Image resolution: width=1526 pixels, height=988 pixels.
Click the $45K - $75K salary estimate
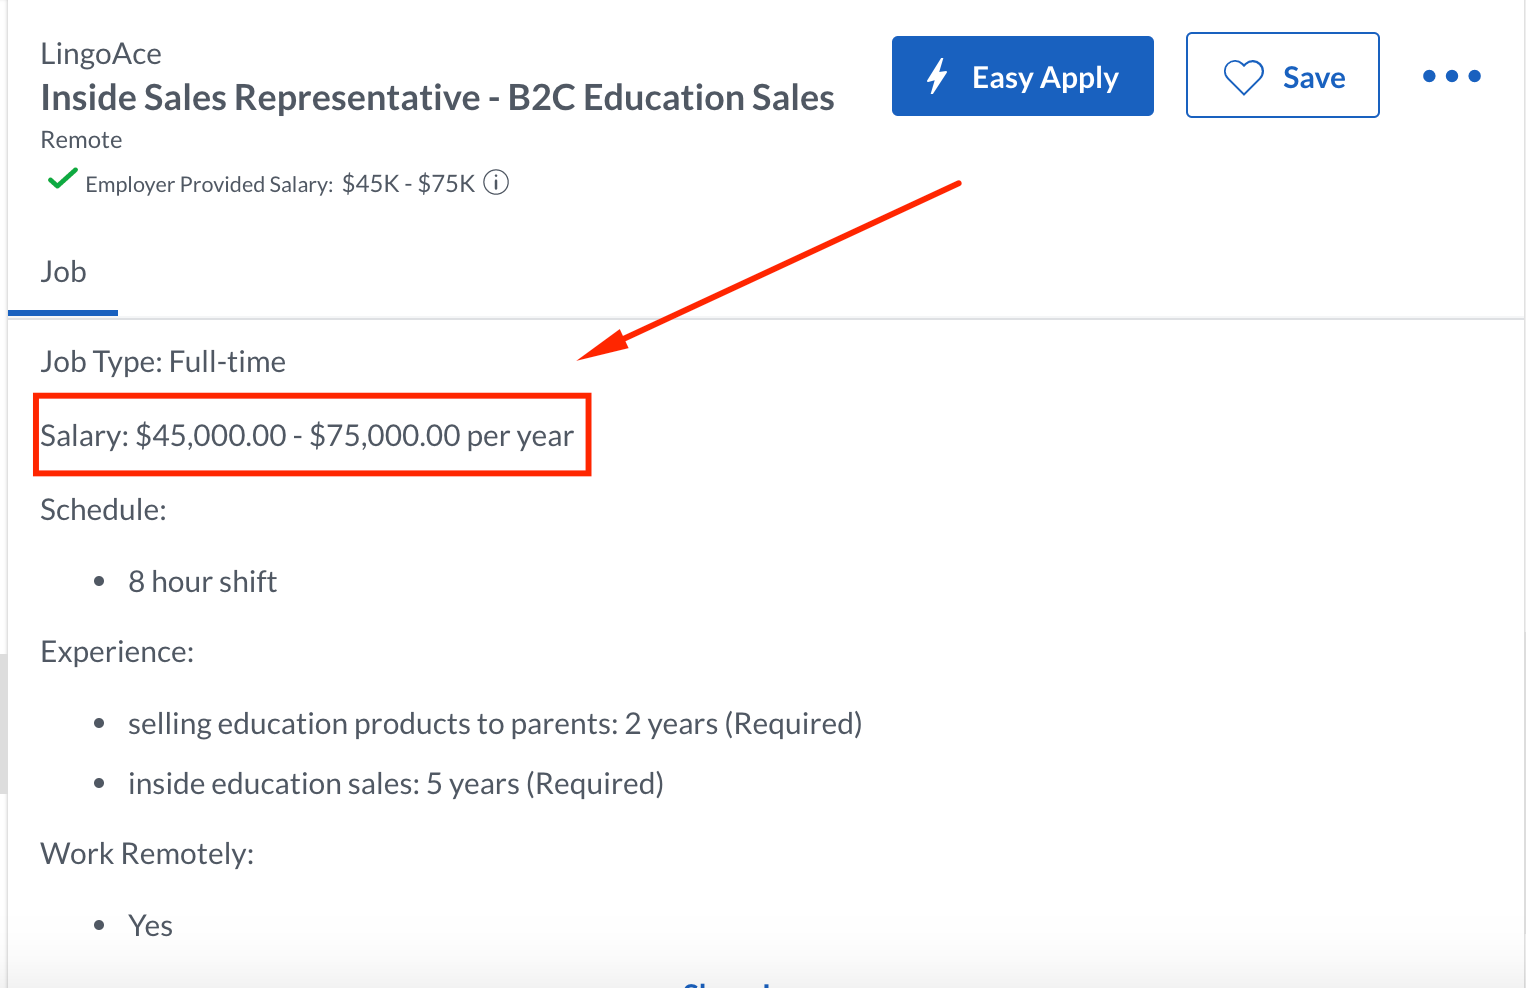pyautogui.click(x=408, y=184)
